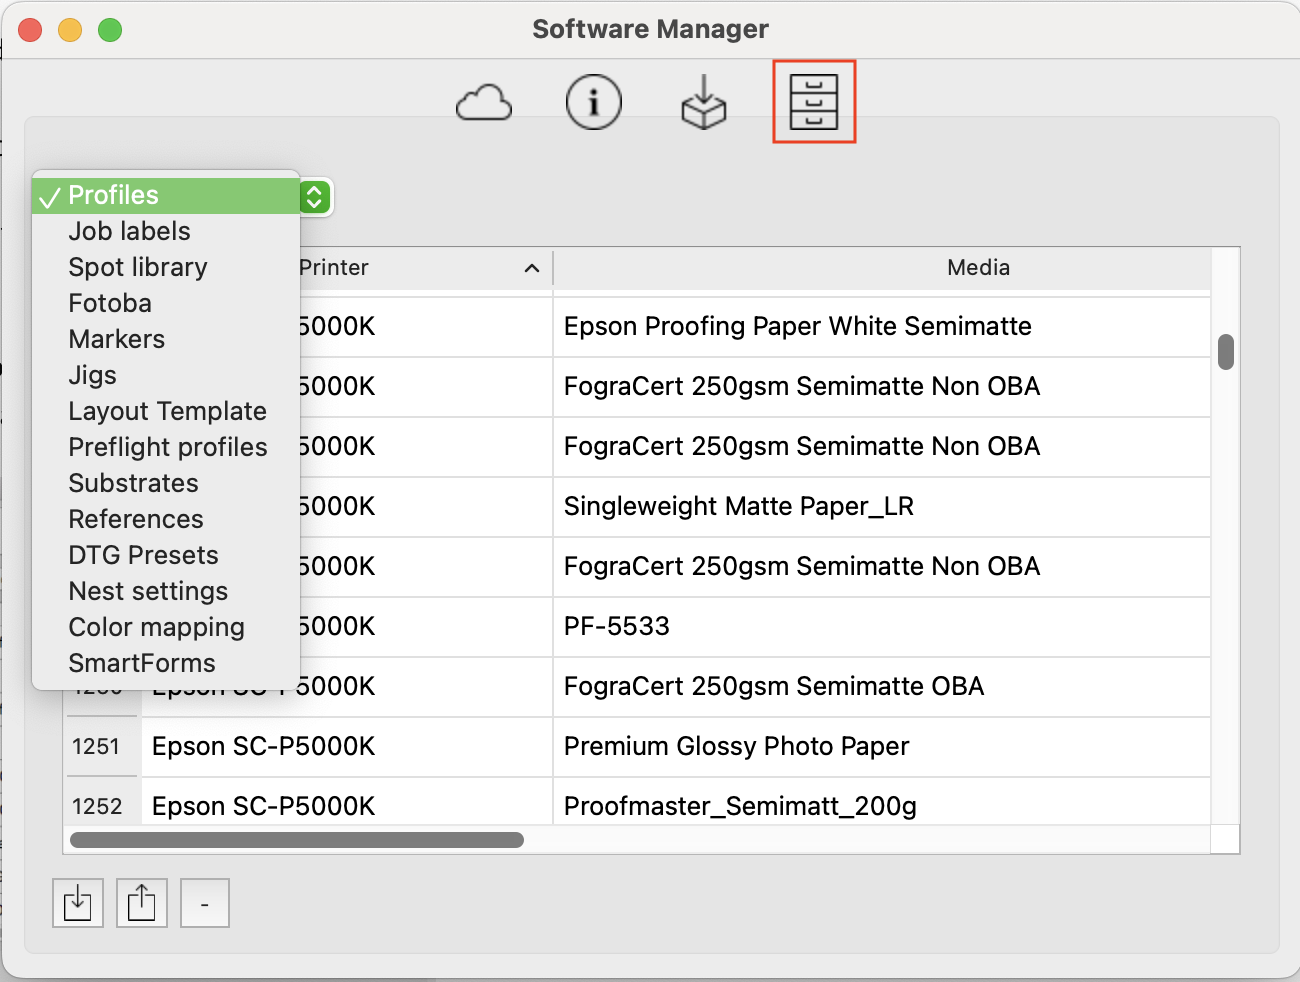1300x982 pixels.
Task: Open the cloud tab icon
Action: click(x=484, y=103)
